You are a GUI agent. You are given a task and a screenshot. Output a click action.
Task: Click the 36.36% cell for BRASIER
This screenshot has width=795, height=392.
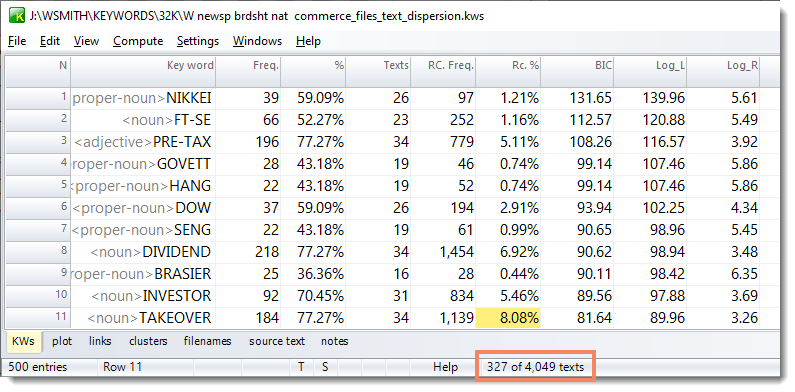tap(313, 274)
